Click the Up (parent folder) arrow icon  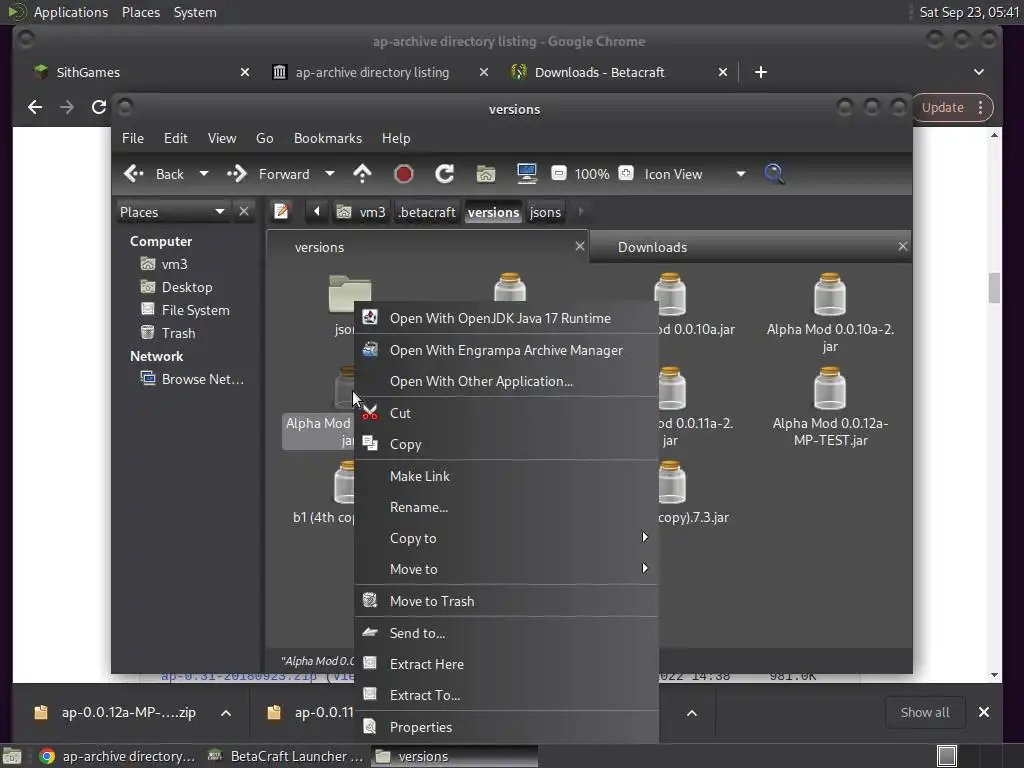pyautogui.click(x=362, y=174)
